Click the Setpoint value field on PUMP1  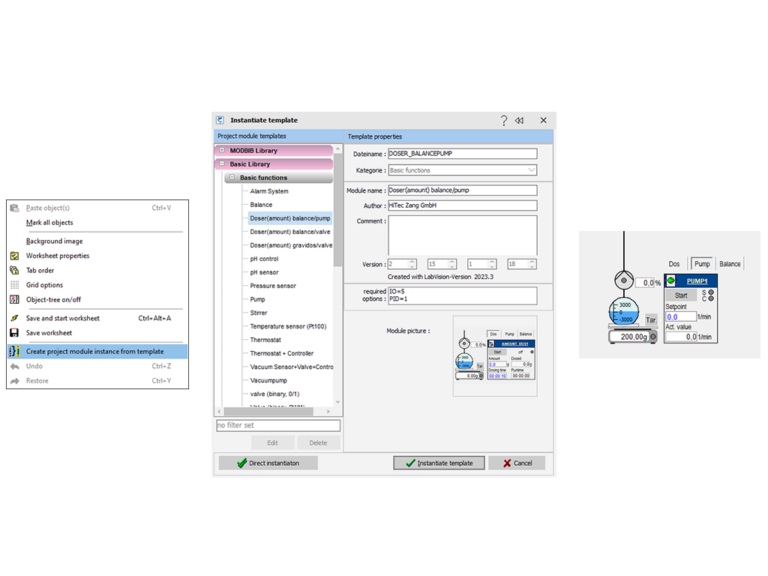(x=681, y=316)
